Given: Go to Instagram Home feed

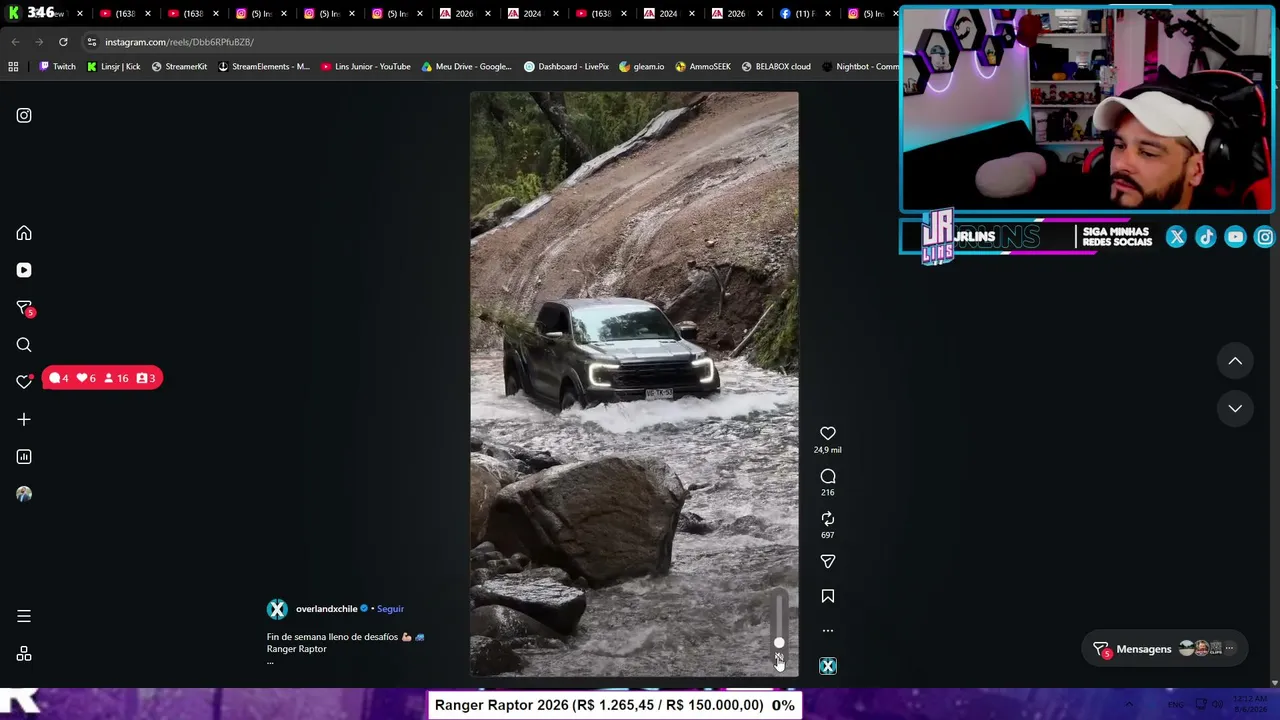Looking at the screenshot, I should coord(24,233).
